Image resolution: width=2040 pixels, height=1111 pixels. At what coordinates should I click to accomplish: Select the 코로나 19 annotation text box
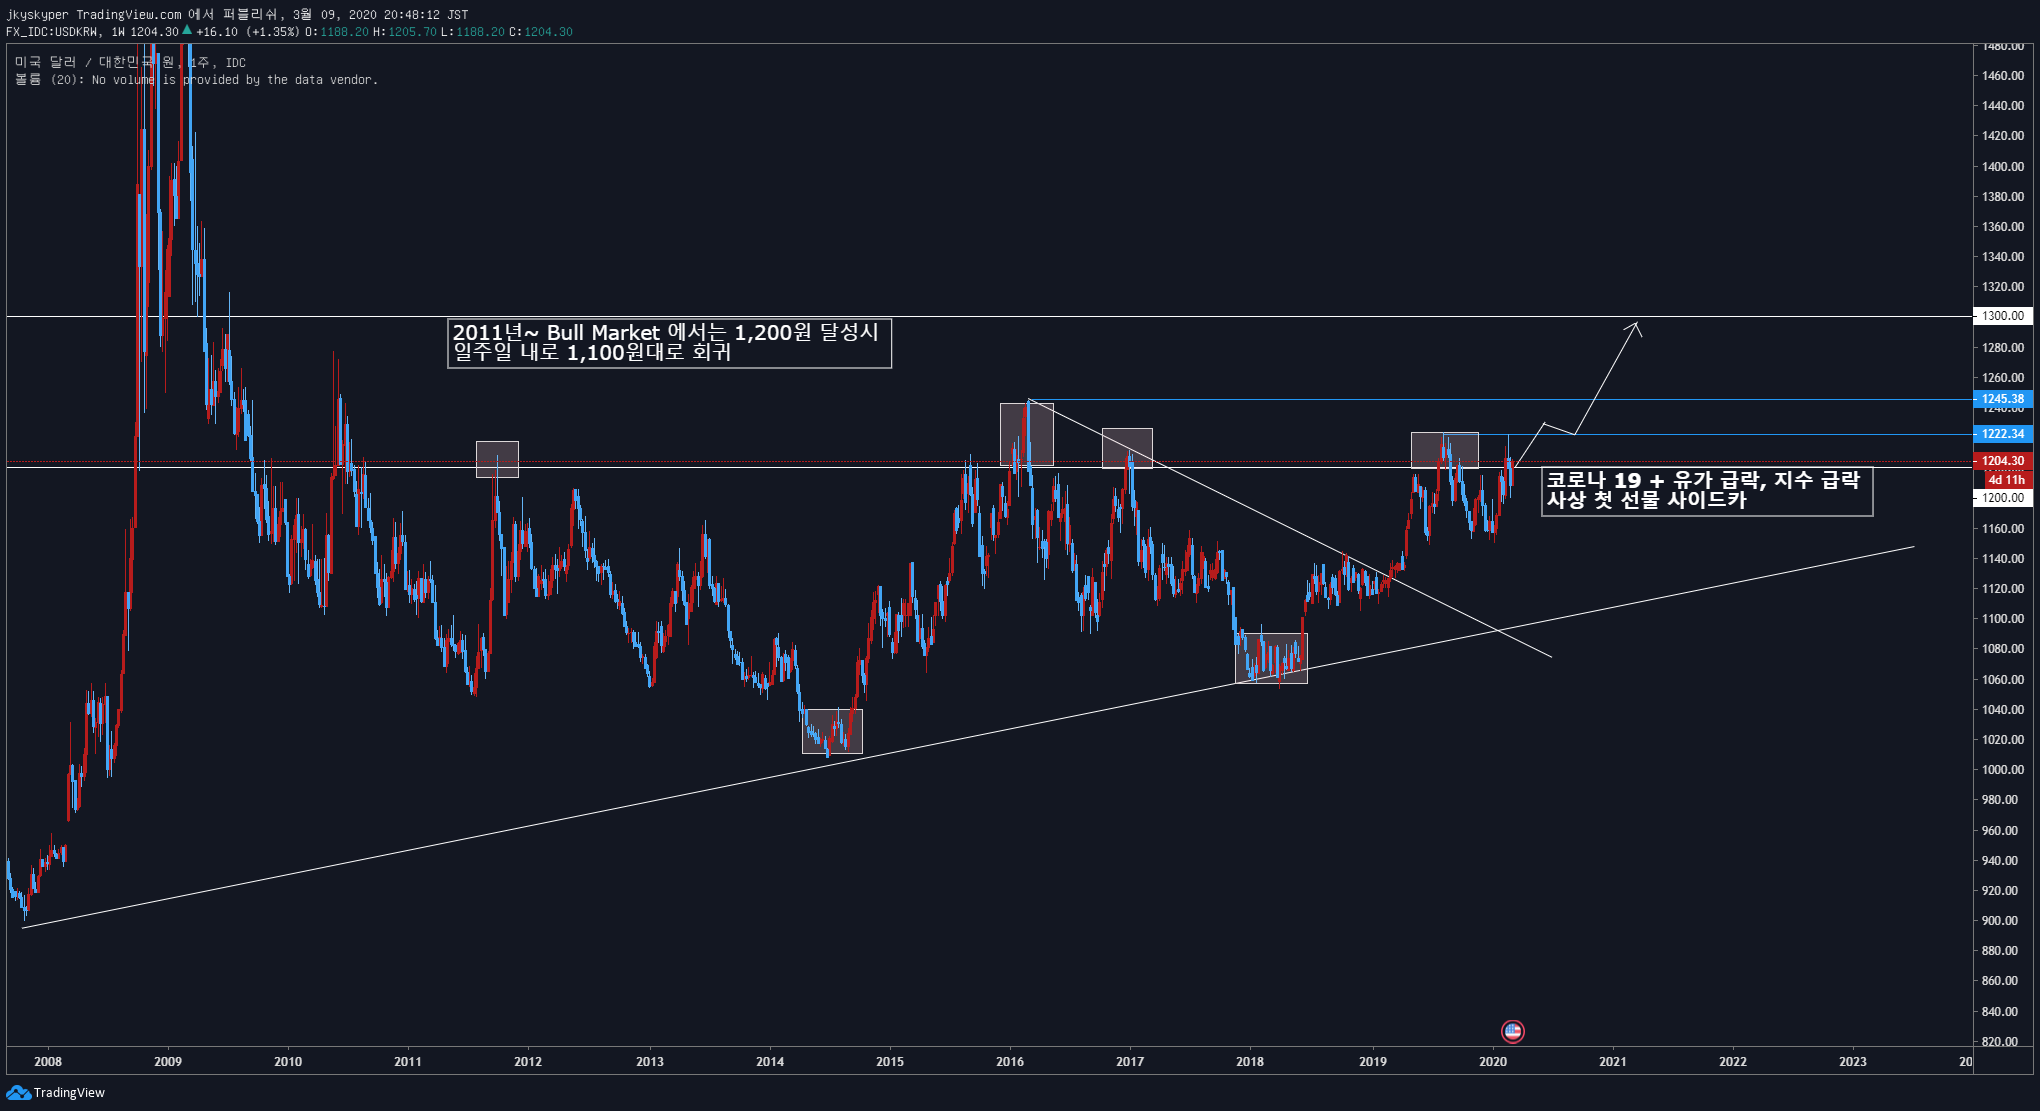pos(1706,491)
